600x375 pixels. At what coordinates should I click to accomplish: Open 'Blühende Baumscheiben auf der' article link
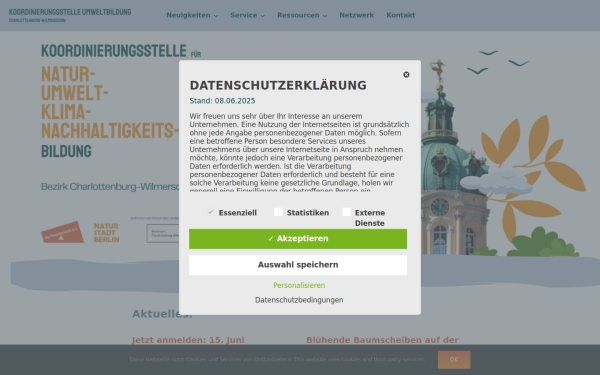(x=382, y=340)
